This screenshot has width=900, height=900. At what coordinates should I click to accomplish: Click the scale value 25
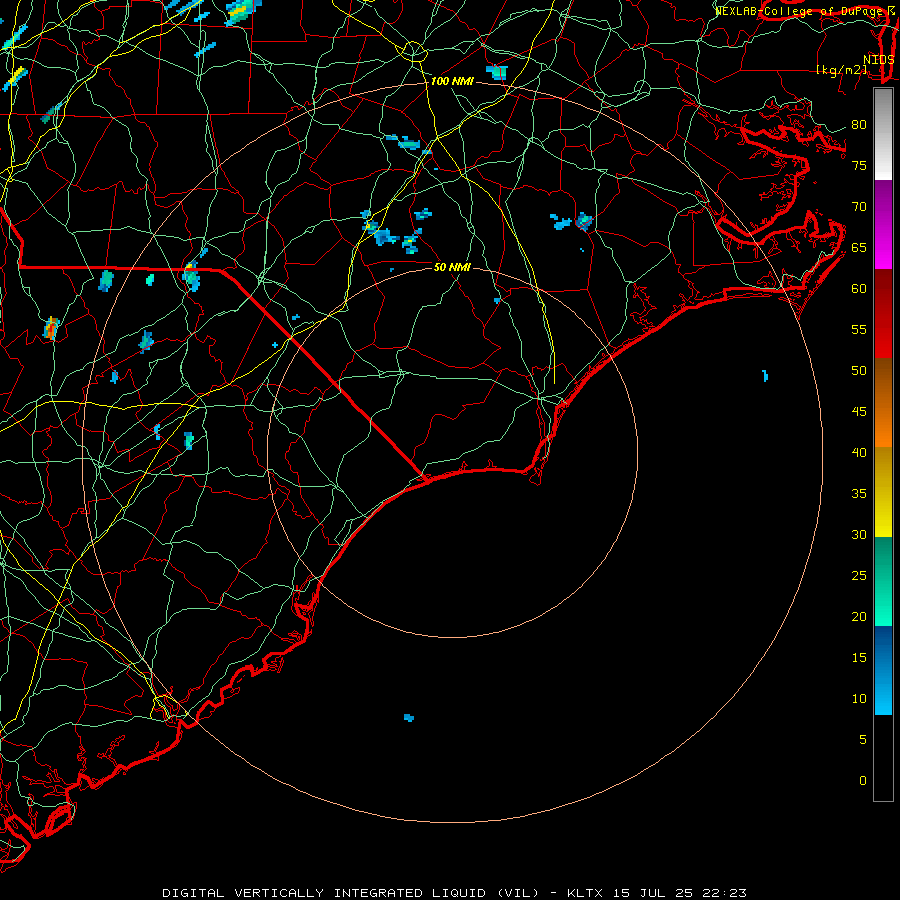click(x=859, y=576)
